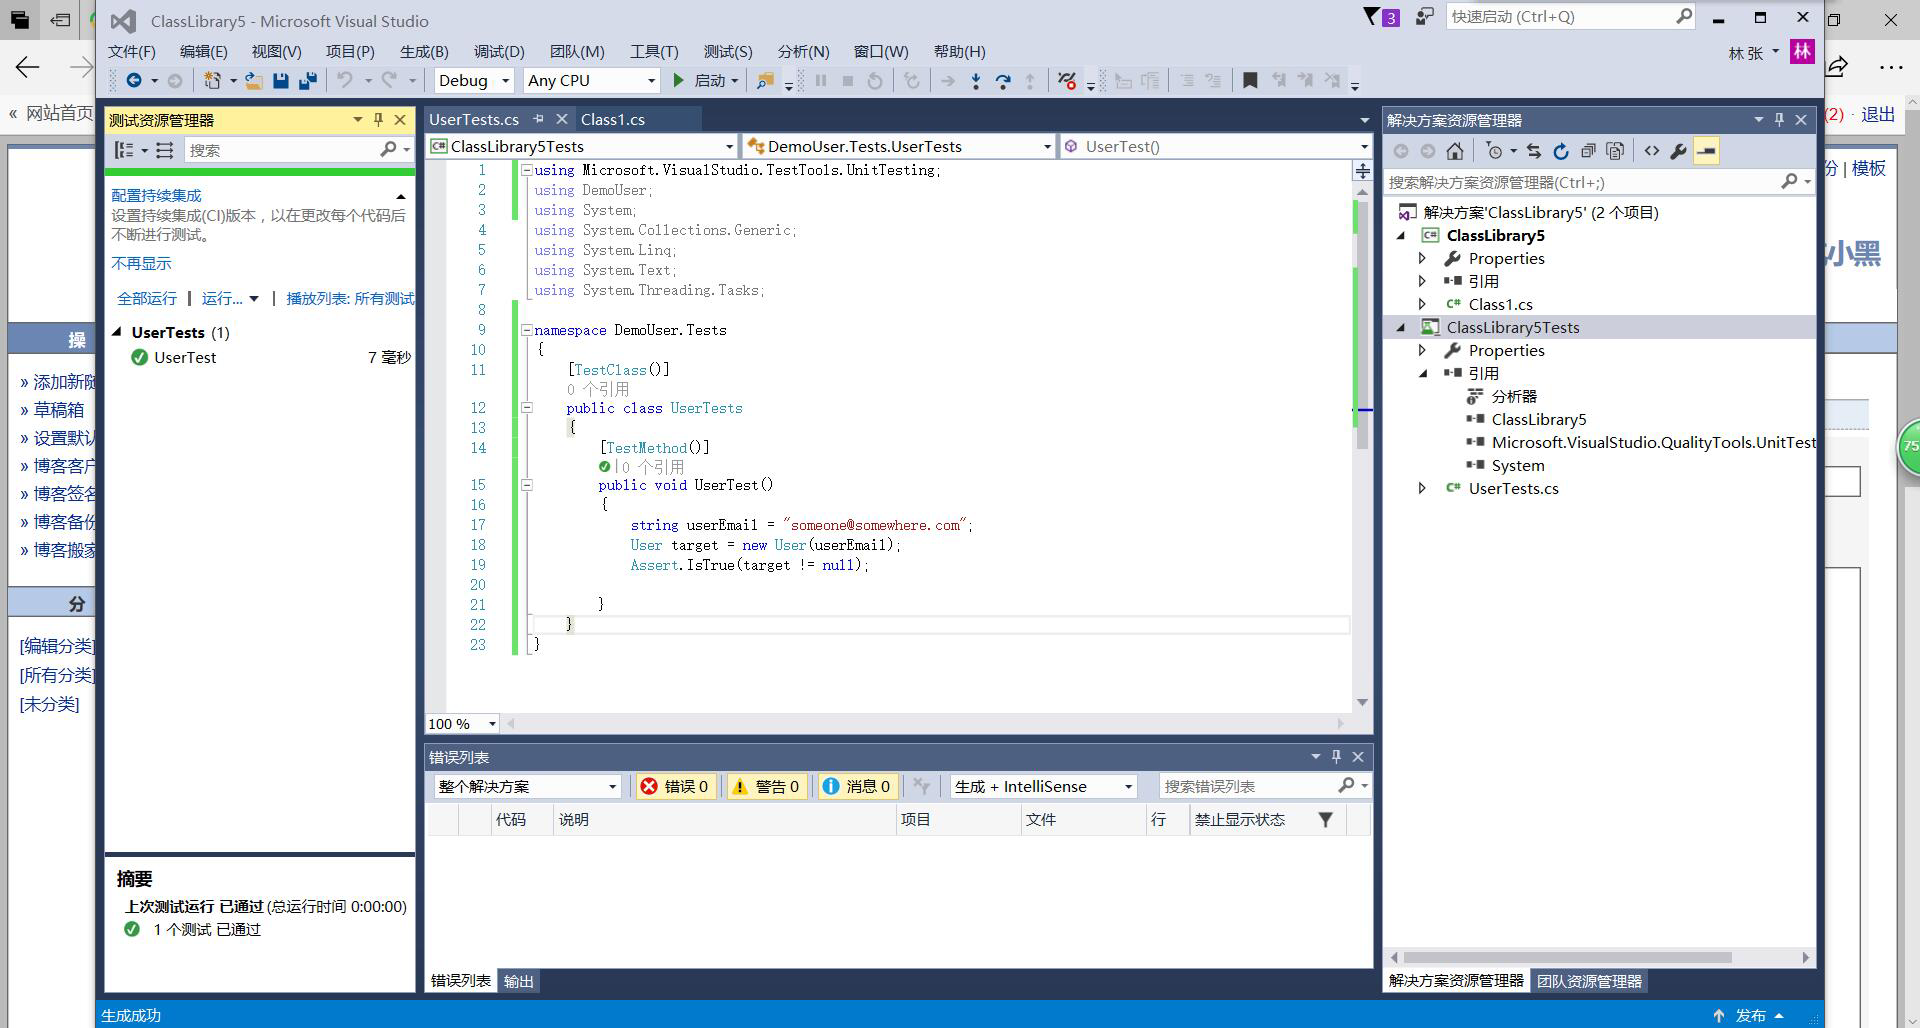1920x1028 pixels.
Task: Click the Step Into debug icon
Action: (976, 81)
